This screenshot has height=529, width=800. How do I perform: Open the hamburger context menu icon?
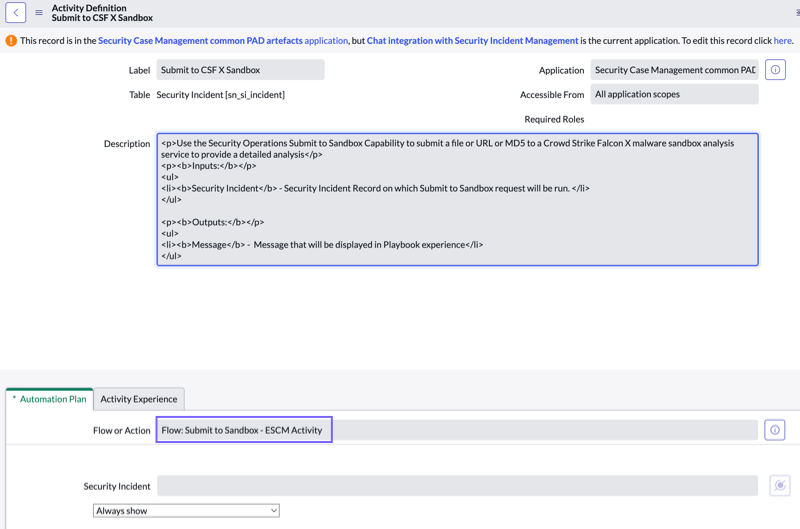point(39,13)
